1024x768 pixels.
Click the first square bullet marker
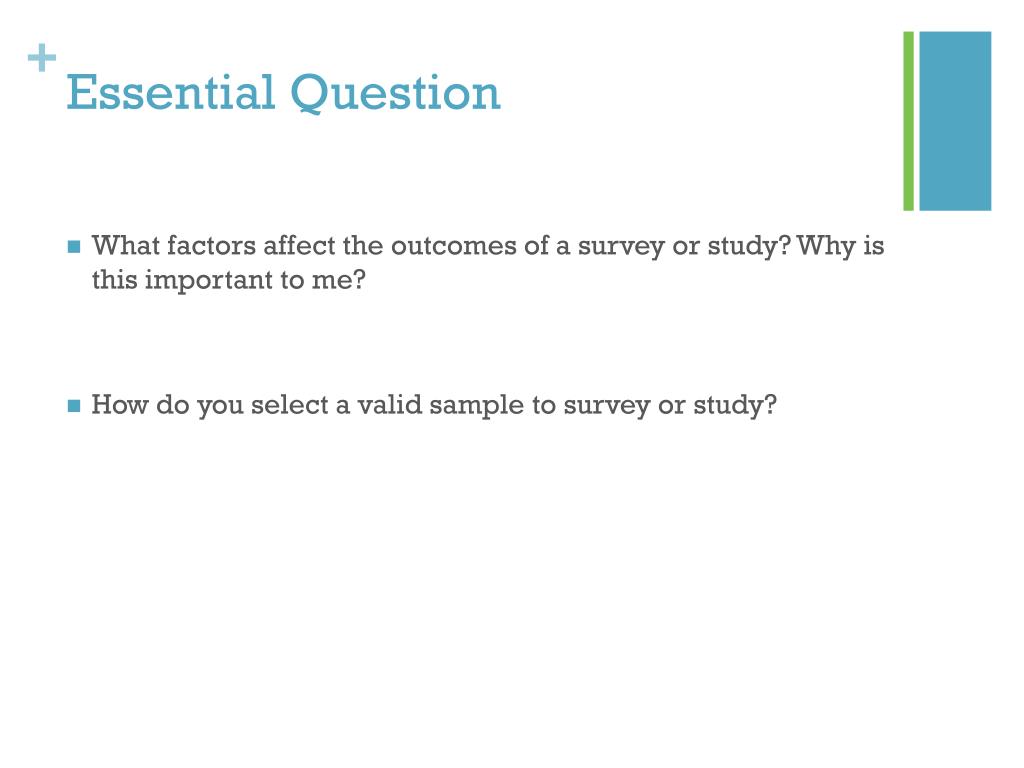tap(73, 247)
